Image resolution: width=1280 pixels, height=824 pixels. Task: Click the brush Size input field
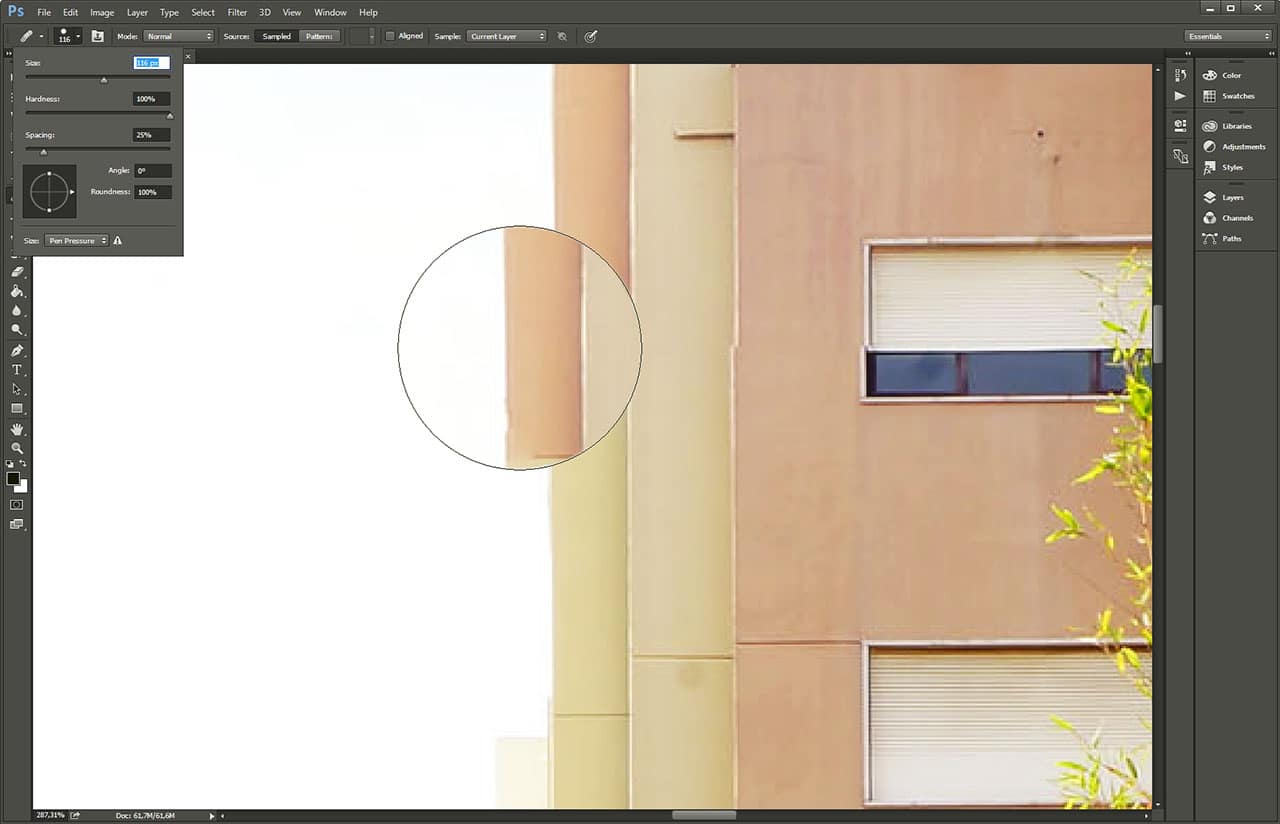click(151, 63)
